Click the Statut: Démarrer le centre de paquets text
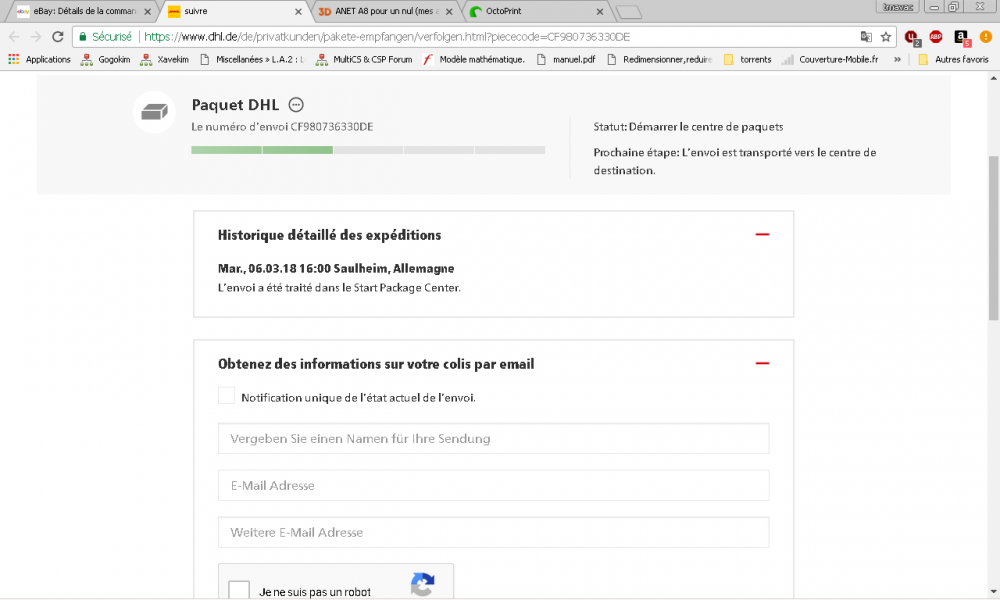The height and width of the screenshot is (600, 1000). click(x=688, y=127)
